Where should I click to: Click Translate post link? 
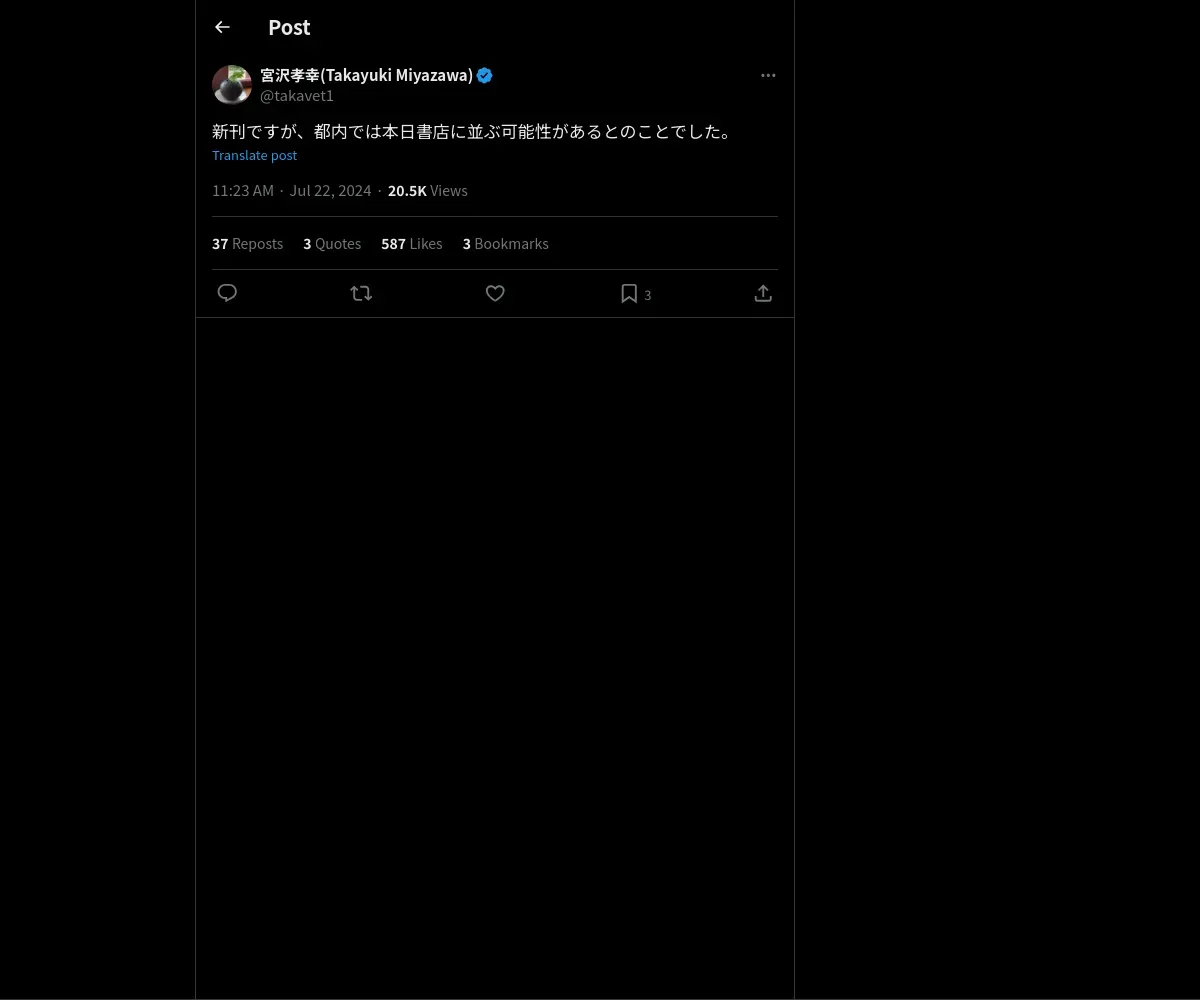[x=254, y=155]
